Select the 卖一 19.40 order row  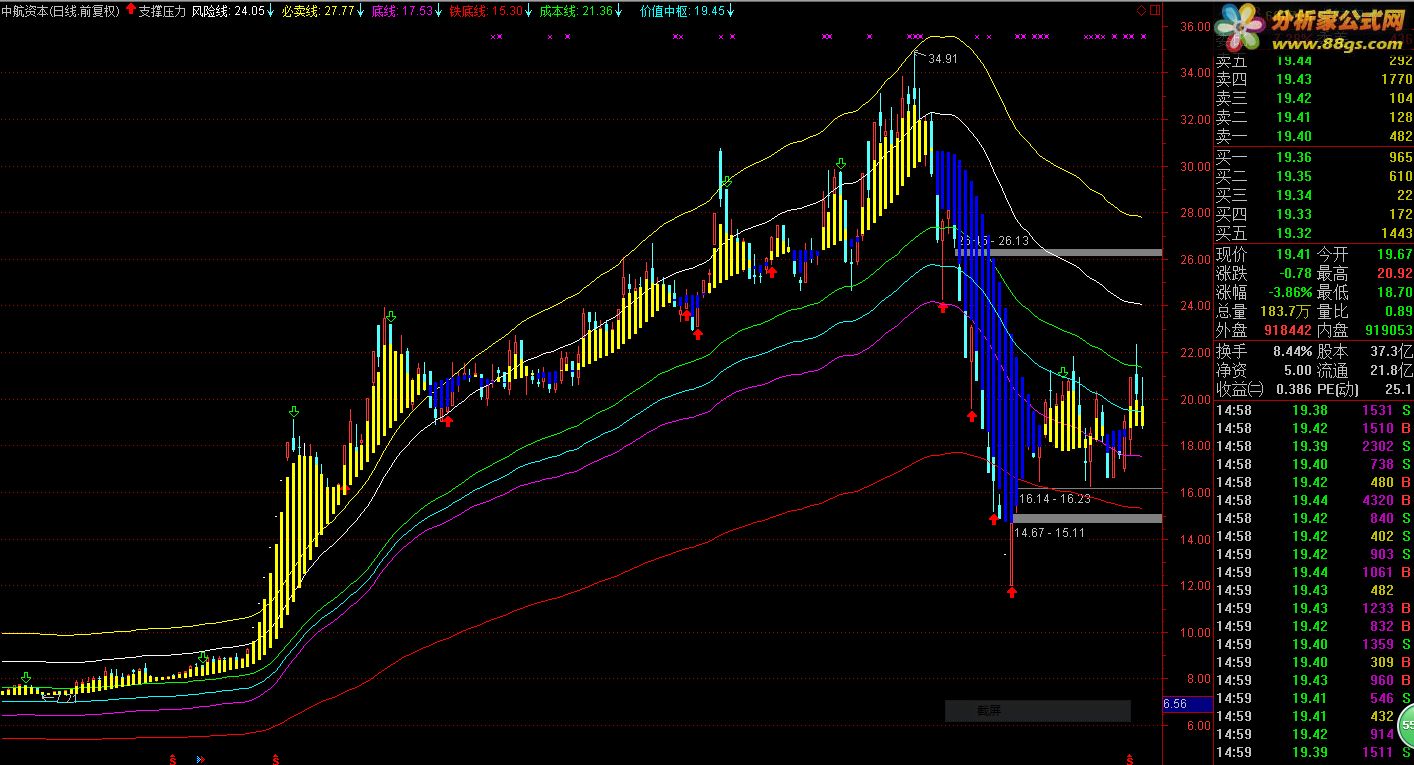(x=1314, y=136)
